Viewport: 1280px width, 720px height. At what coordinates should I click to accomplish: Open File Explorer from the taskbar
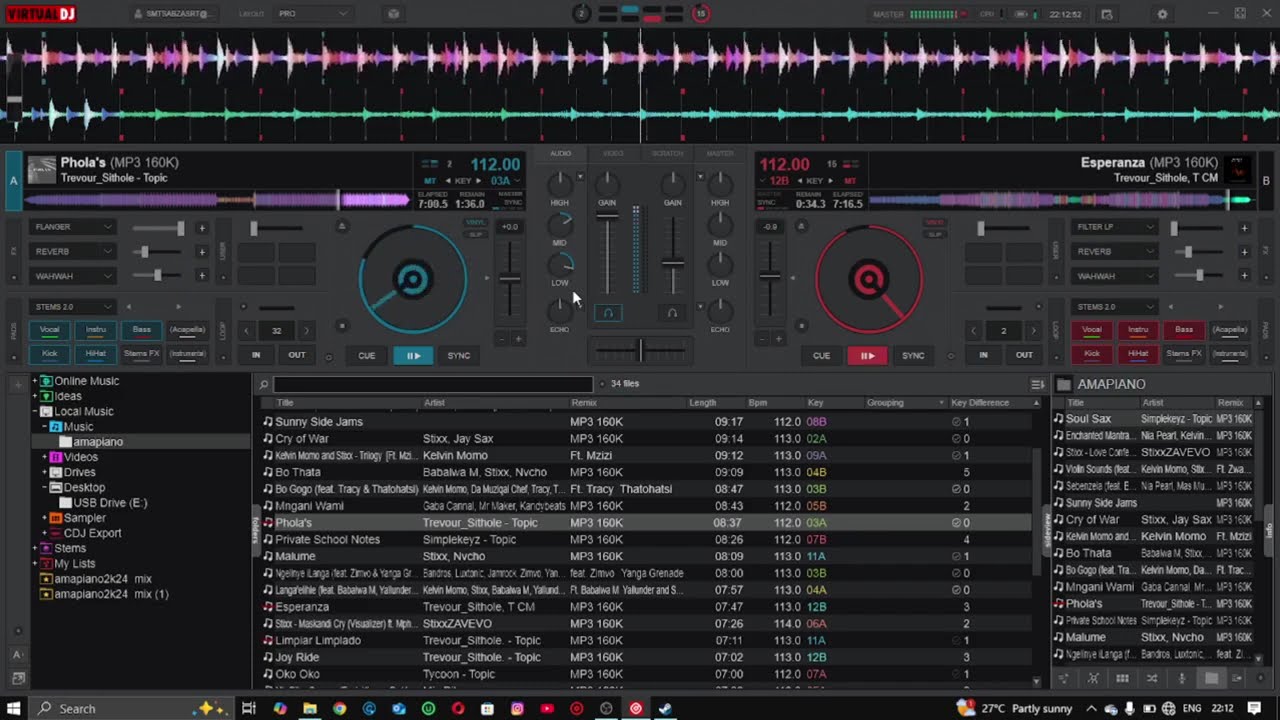(x=310, y=708)
